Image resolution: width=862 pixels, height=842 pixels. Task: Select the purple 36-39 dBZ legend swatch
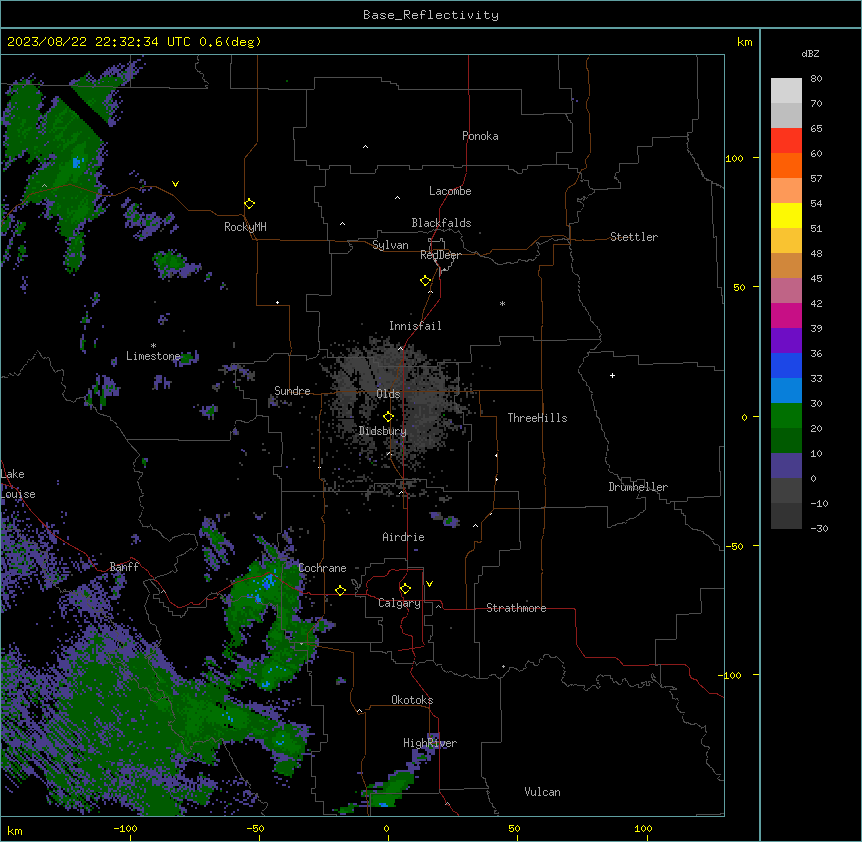786,341
